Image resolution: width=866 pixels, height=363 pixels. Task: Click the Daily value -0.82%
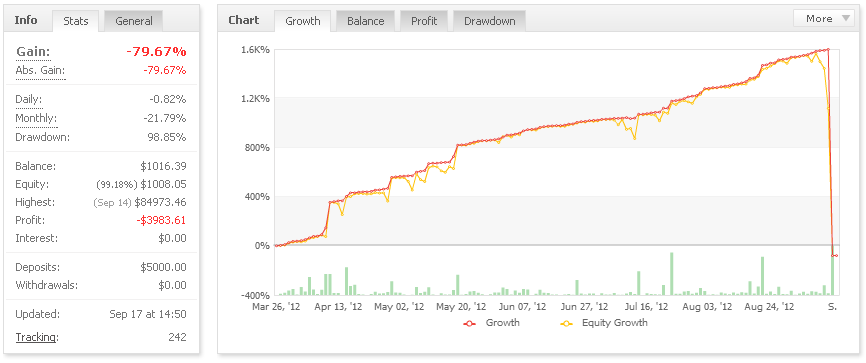click(167, 100)
